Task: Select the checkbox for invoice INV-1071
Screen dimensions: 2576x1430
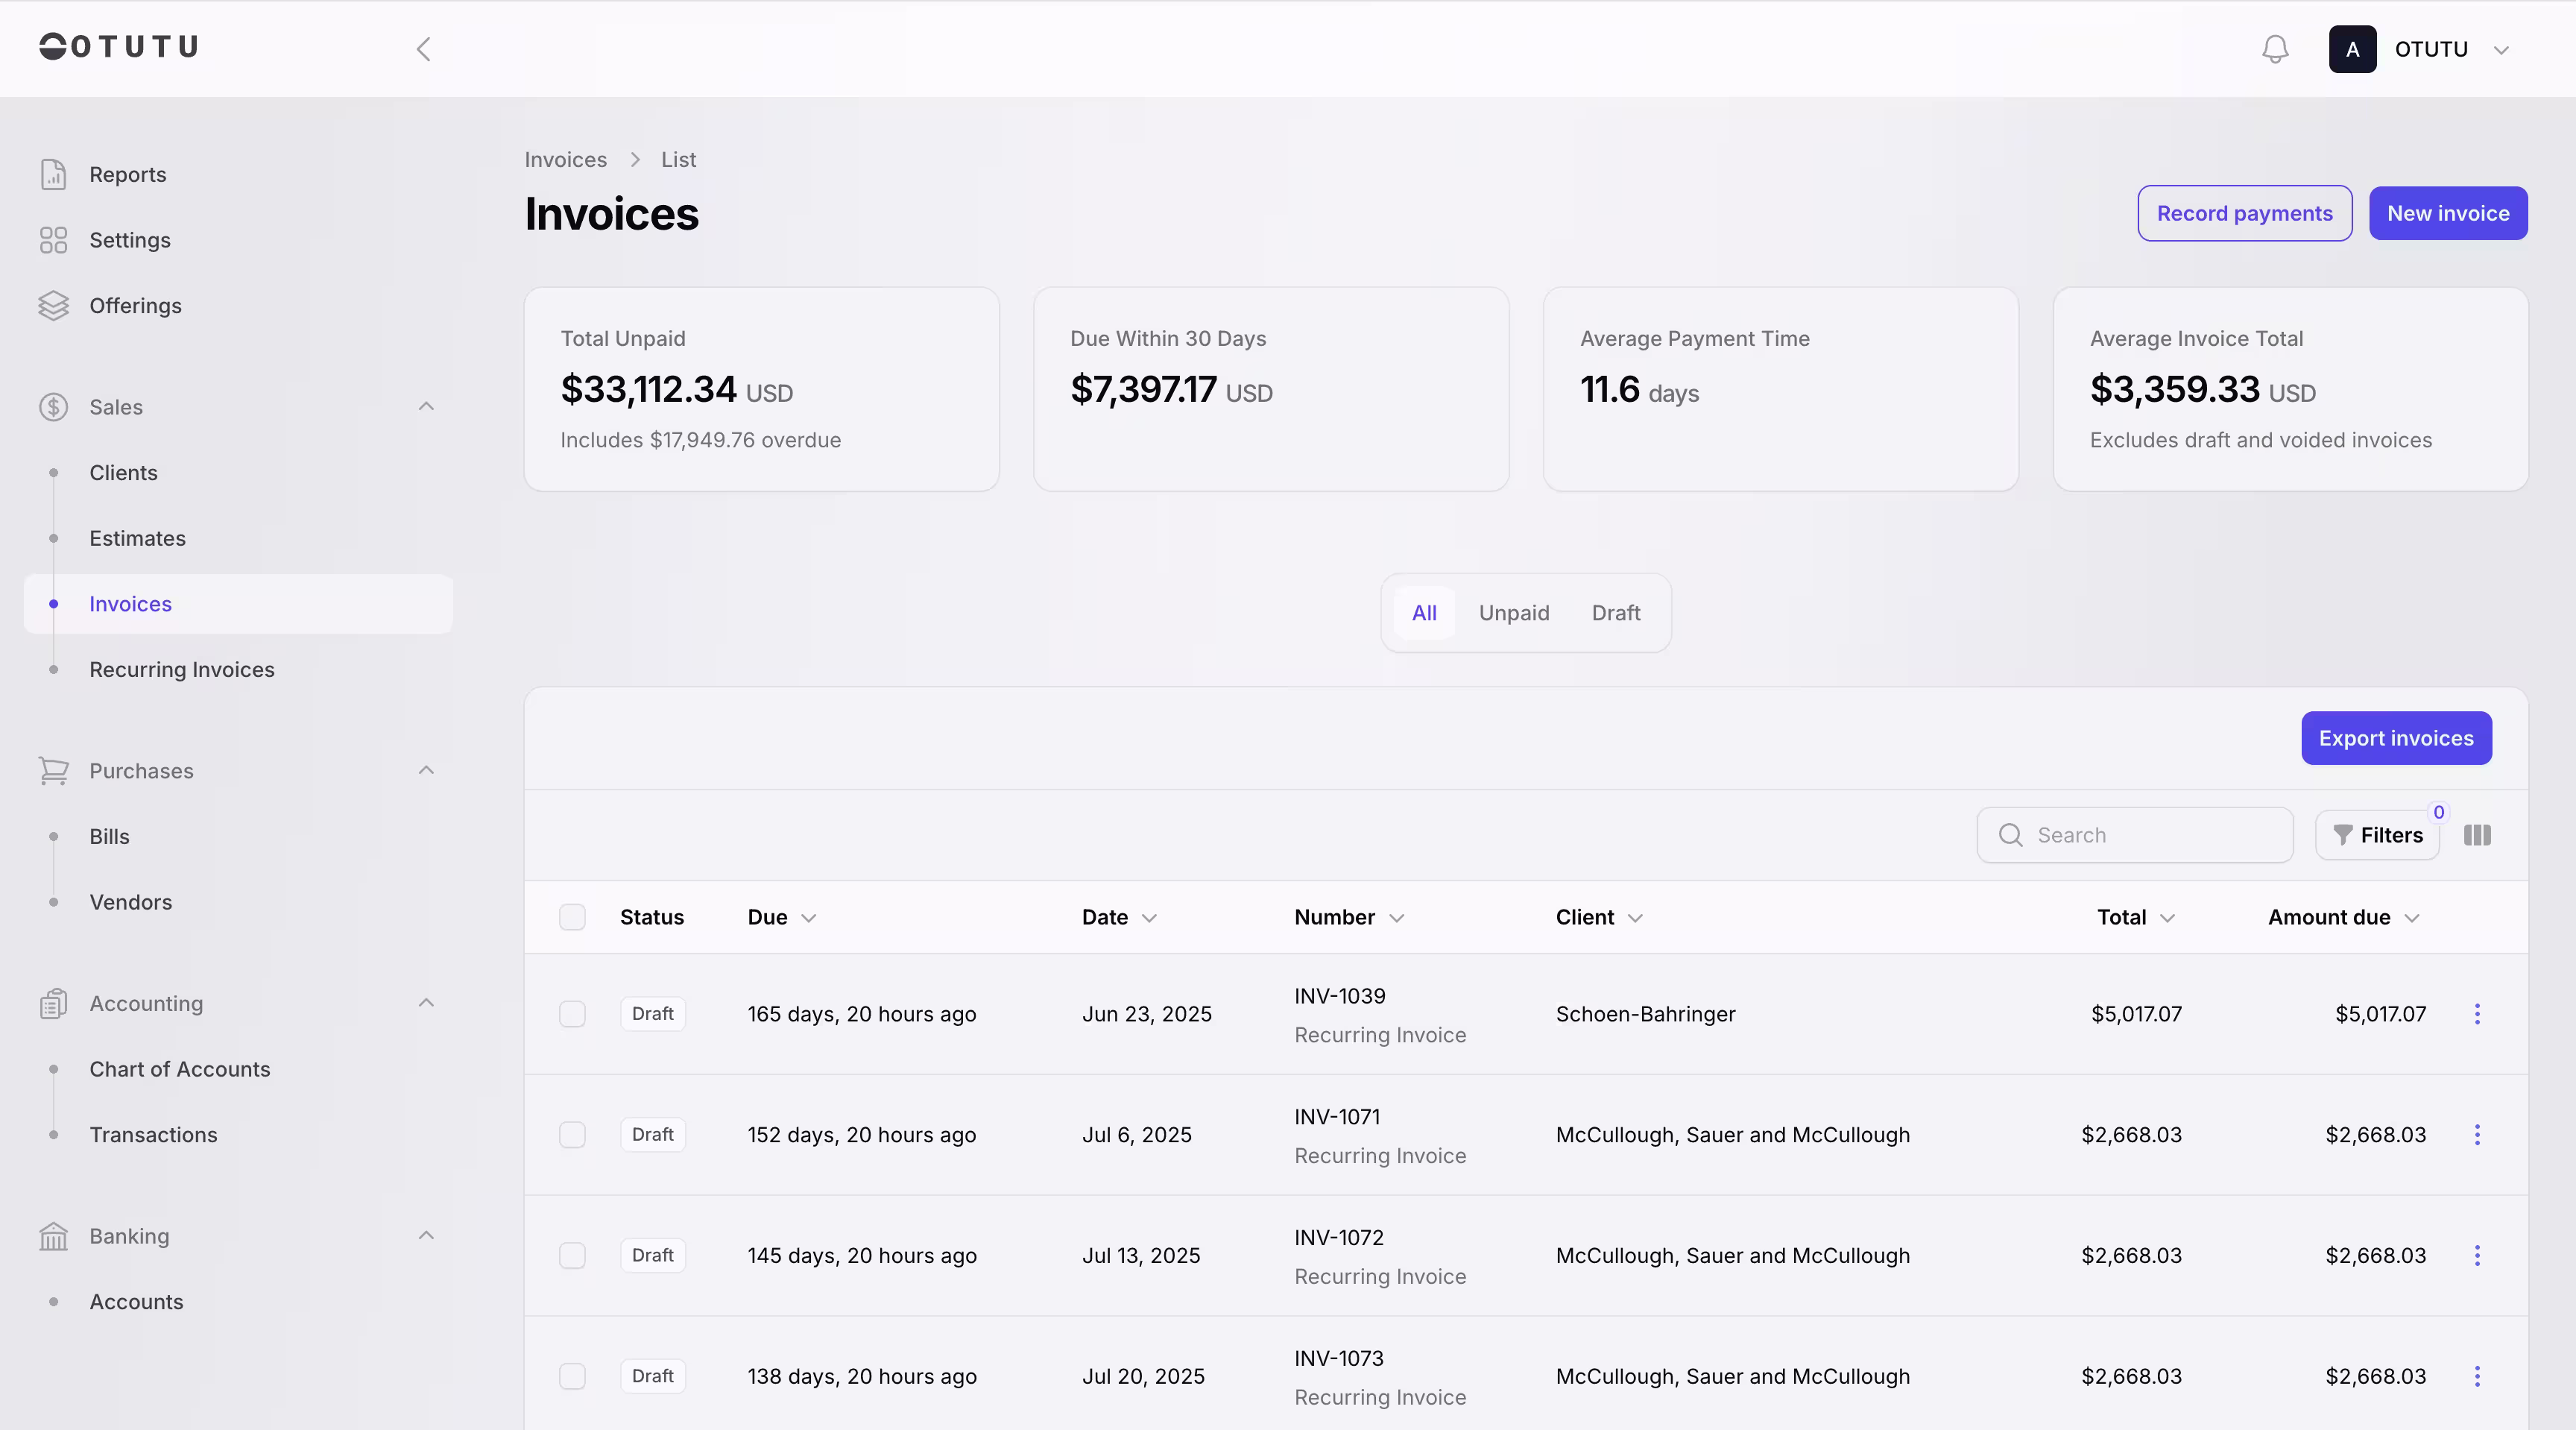Action: pyautogui.click(x=573, y=1135)
